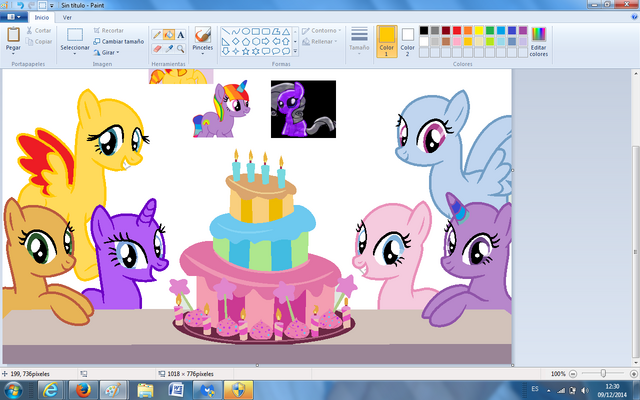Expand the Seleccionar dropdown arrow

click(75, 53)
